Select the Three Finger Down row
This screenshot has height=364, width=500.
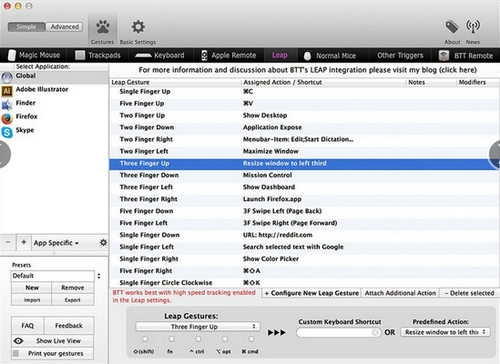[x=304, y=175]
